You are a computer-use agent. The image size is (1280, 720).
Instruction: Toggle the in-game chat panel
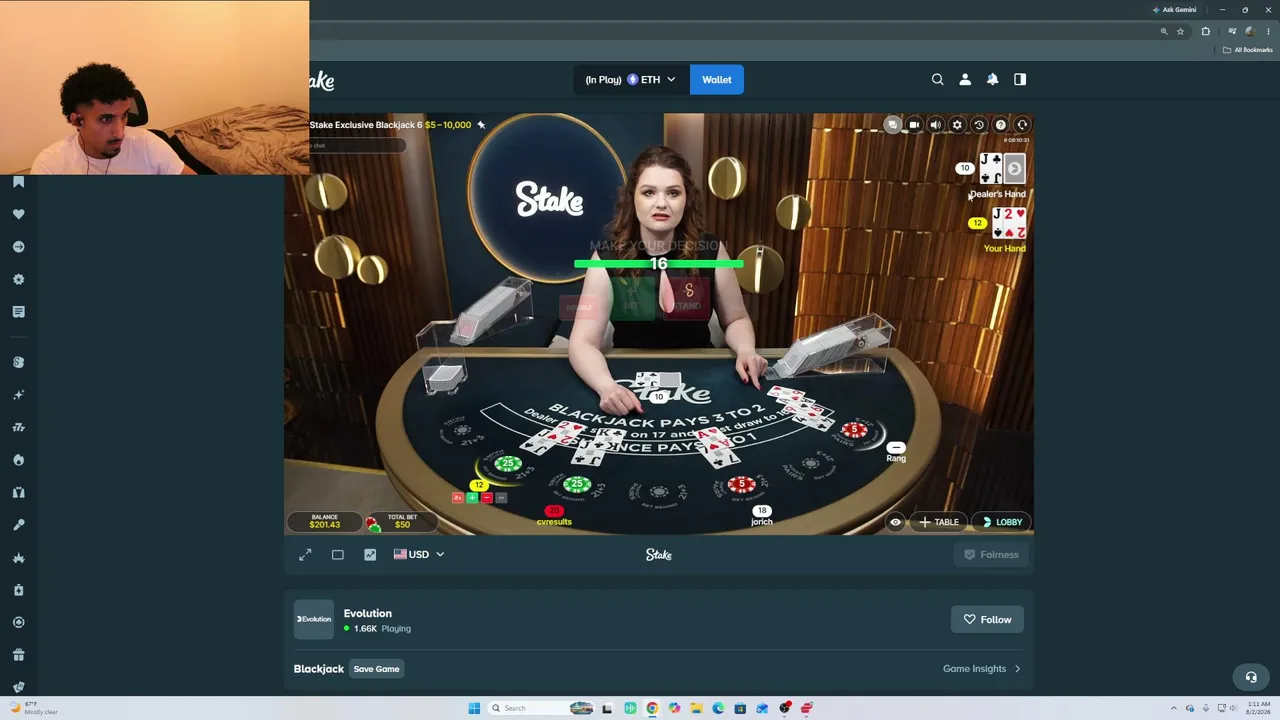[x=892, y=125]
